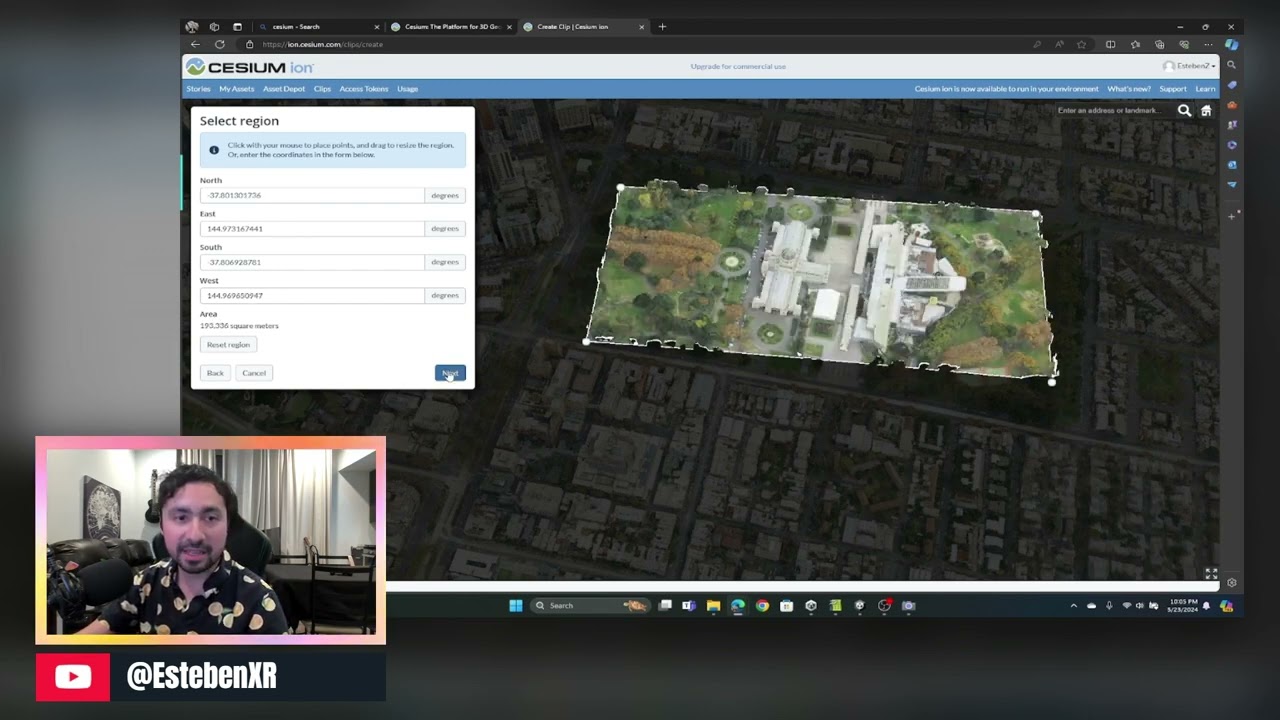Click the Next button
This screenshot has height=720, width=1280.
click(x=450, y=373)
